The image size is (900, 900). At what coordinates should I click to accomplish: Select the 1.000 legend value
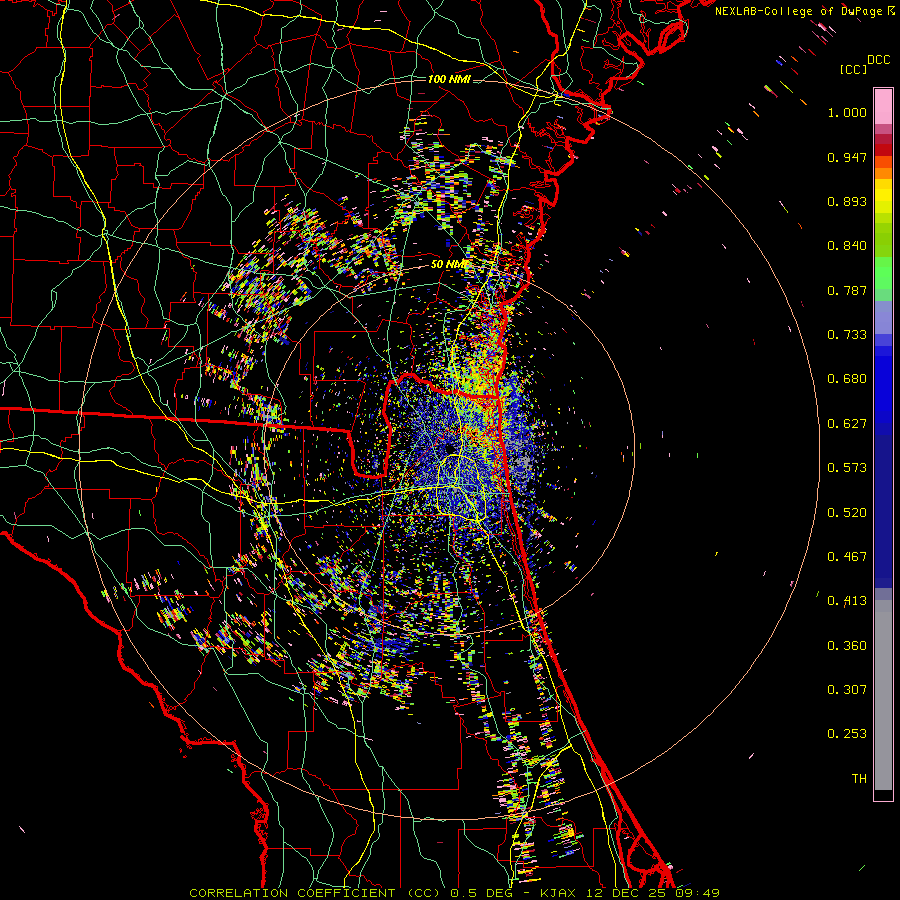pos(847,112)
